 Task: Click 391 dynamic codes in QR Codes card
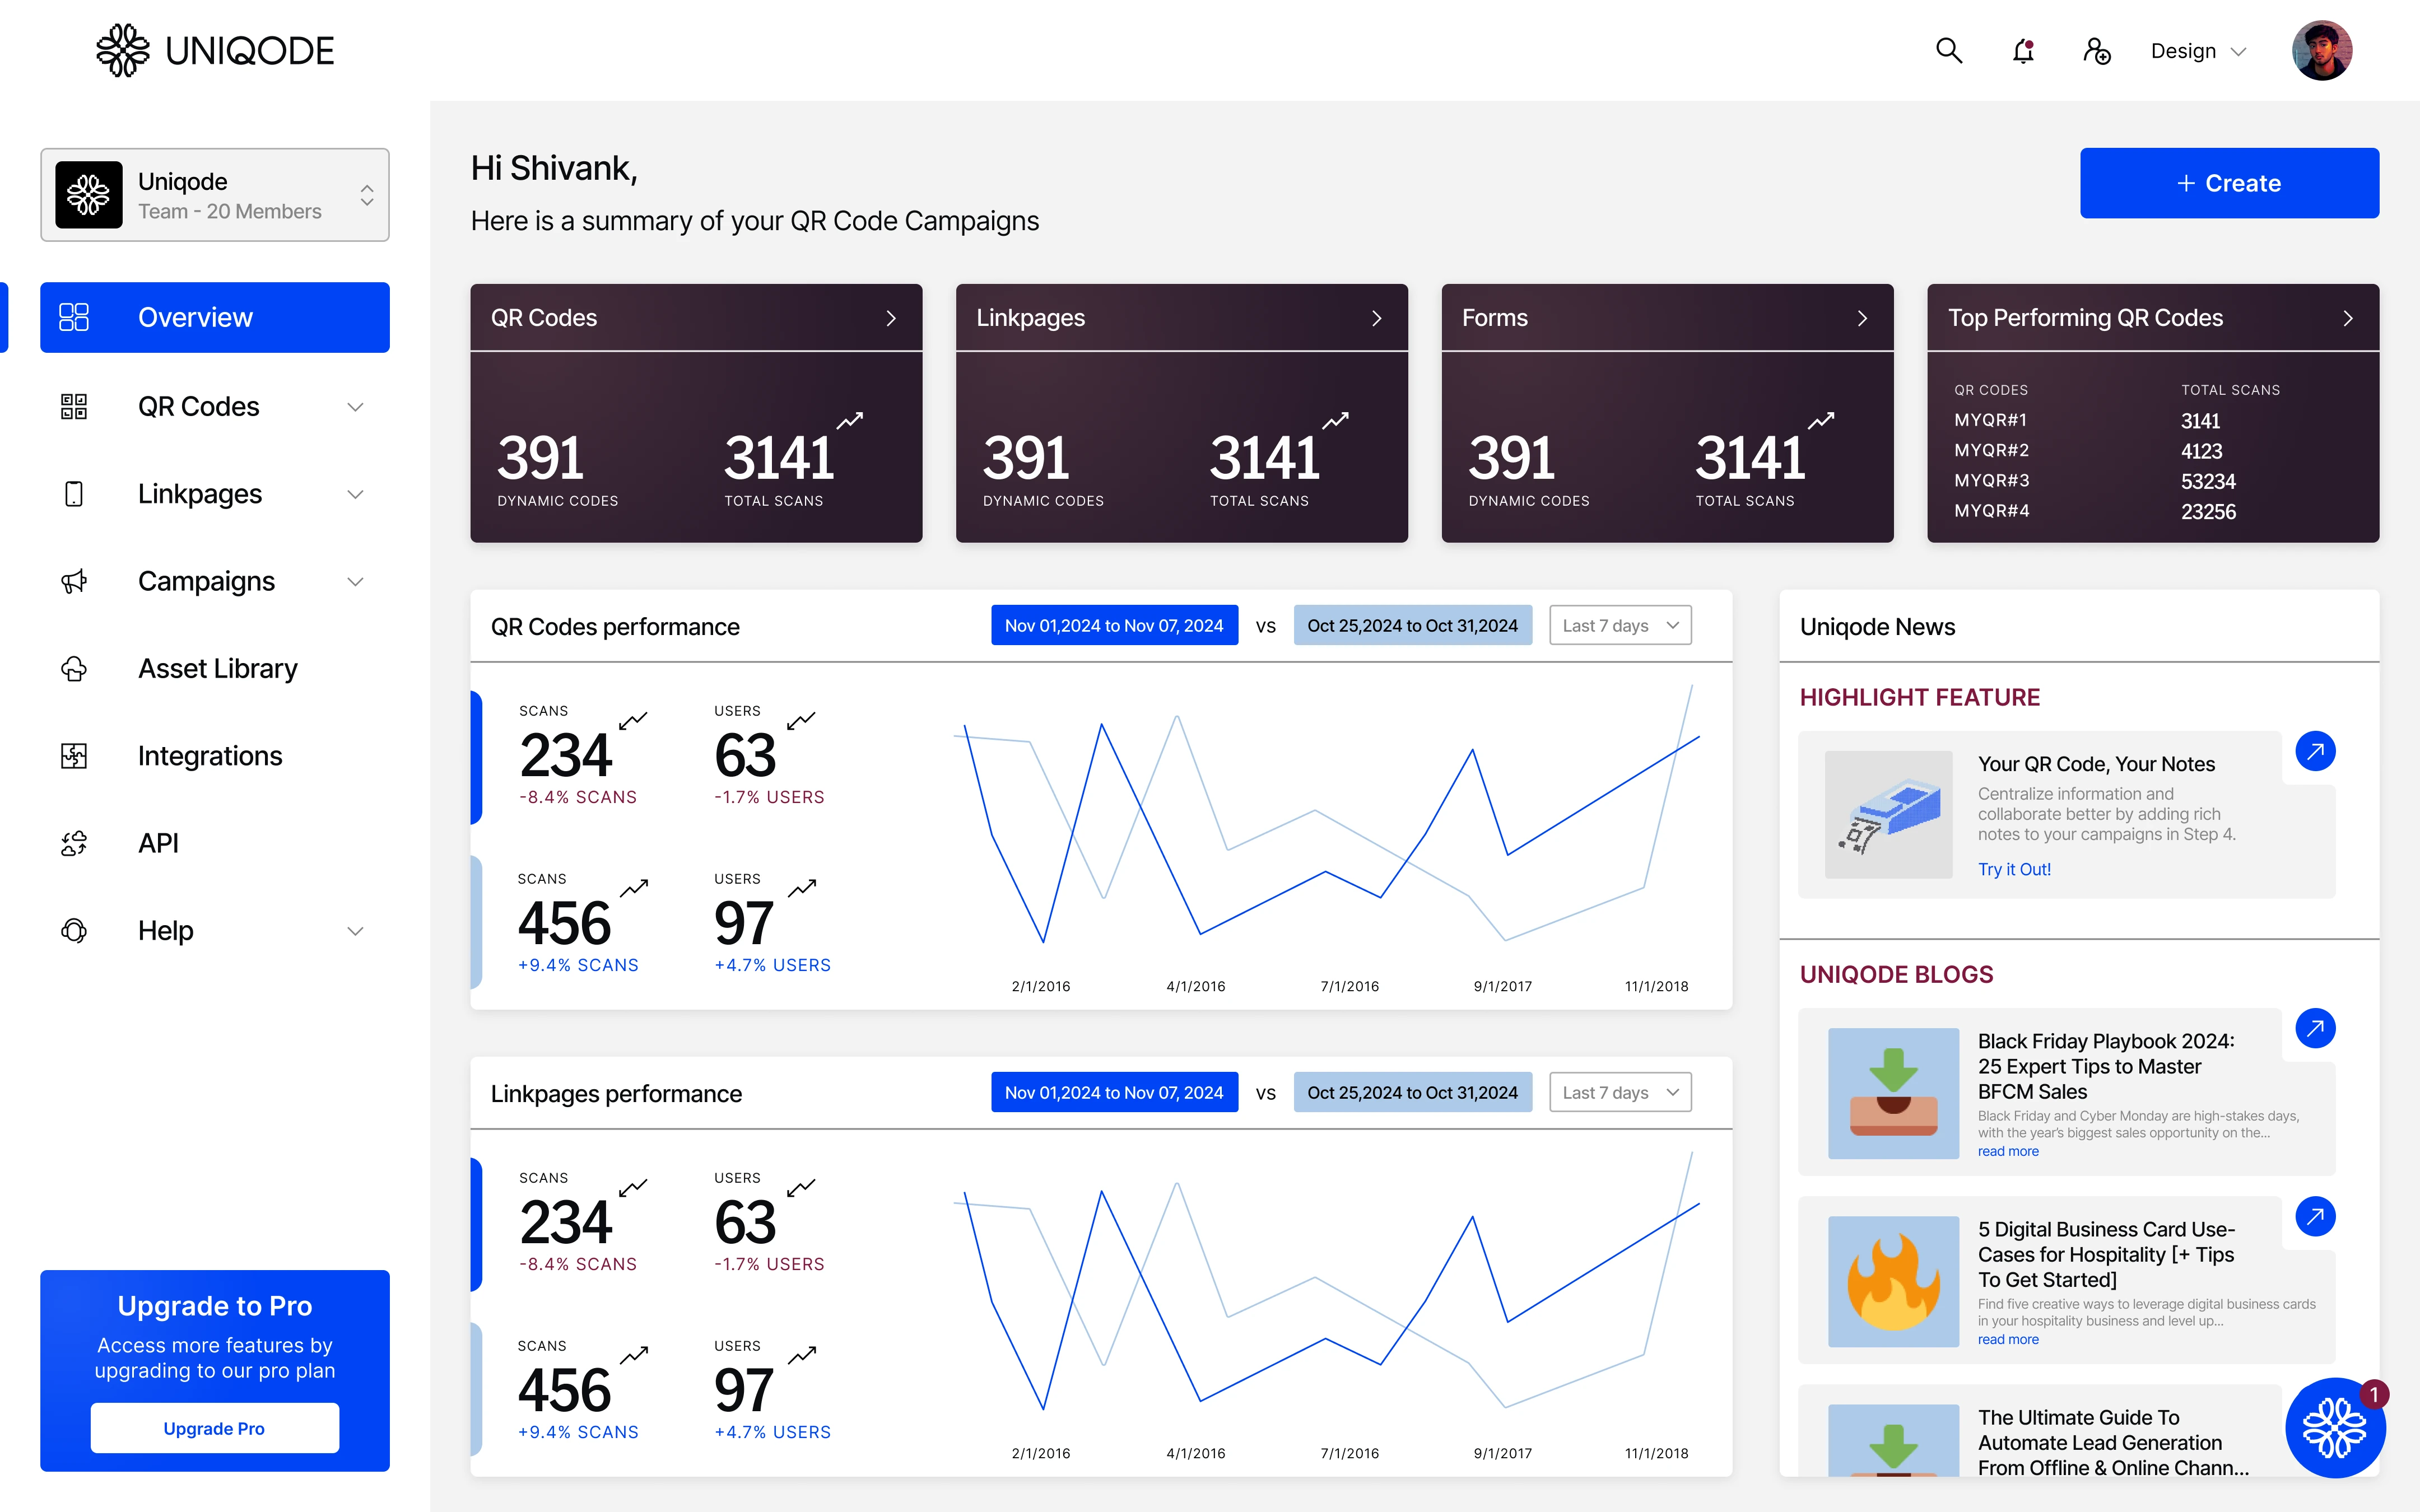click(x=540, y=458)
